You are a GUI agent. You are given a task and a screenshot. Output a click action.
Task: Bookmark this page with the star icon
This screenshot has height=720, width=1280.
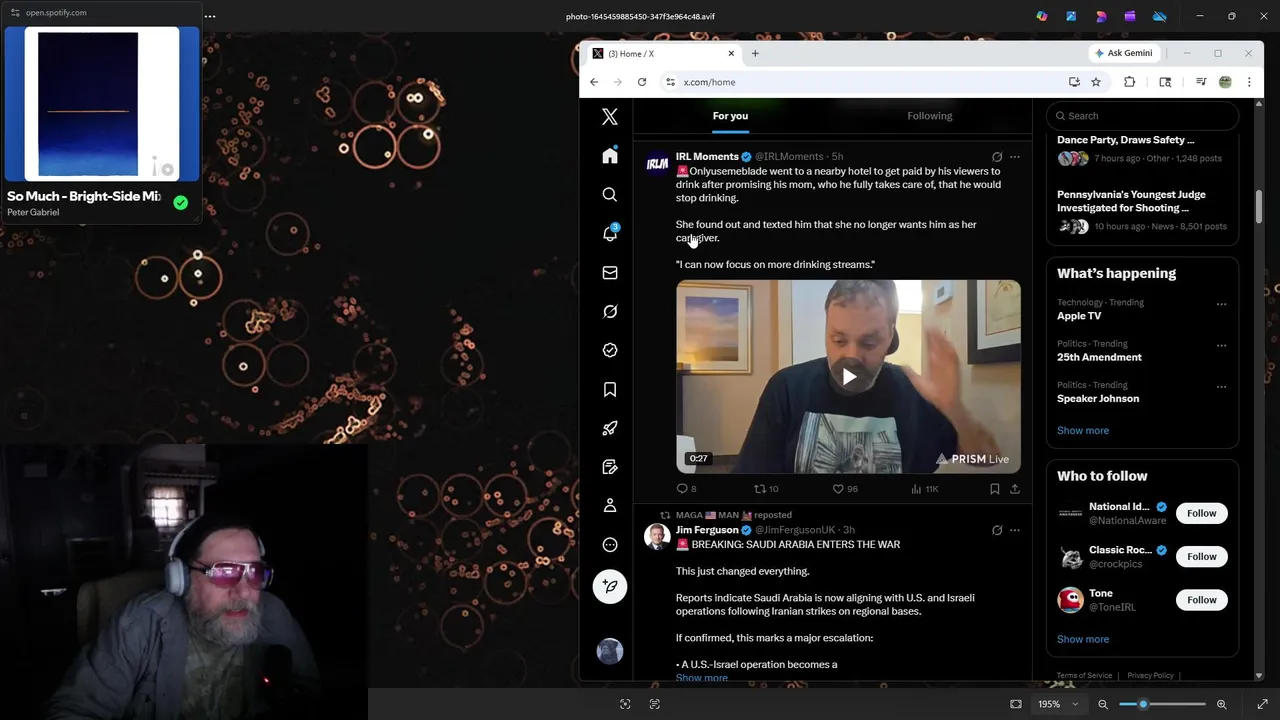1096,82
